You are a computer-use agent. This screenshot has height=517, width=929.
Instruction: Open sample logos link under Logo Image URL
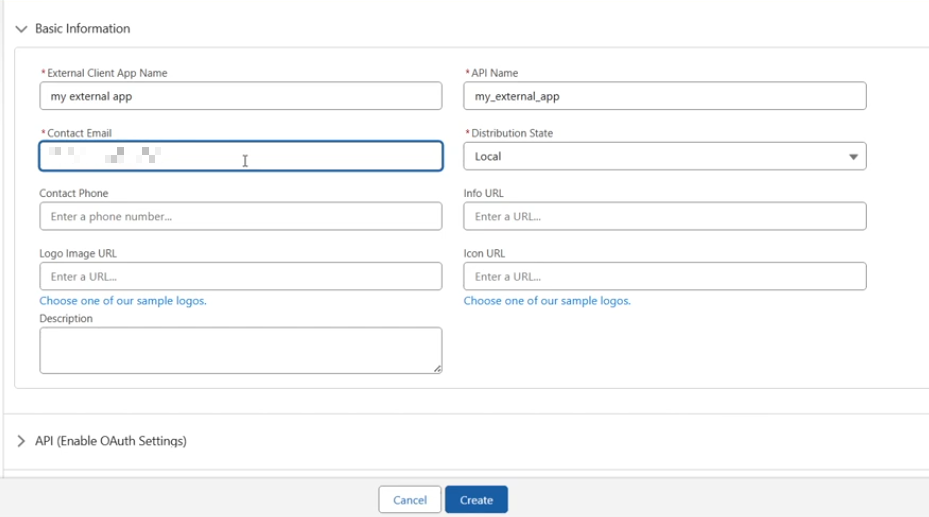[123, 300]
